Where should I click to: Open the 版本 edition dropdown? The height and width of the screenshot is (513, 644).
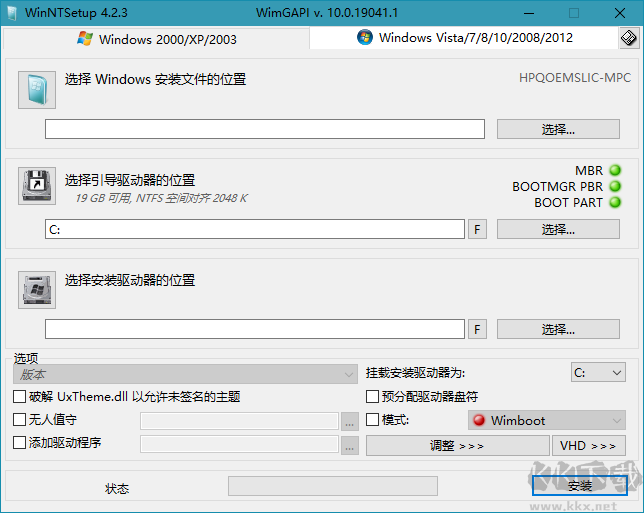point(185,374)
